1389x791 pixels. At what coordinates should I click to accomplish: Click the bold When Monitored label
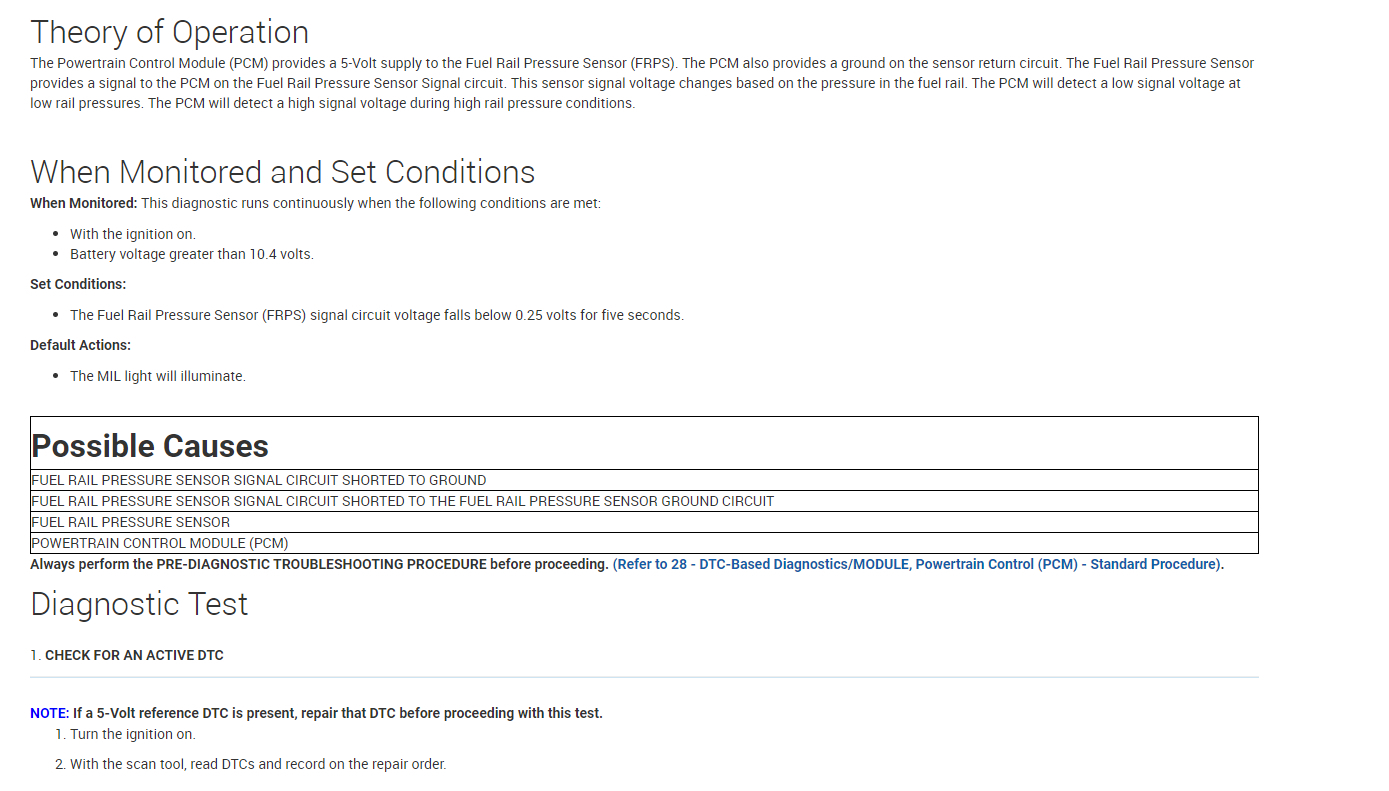tap(83, 203)
